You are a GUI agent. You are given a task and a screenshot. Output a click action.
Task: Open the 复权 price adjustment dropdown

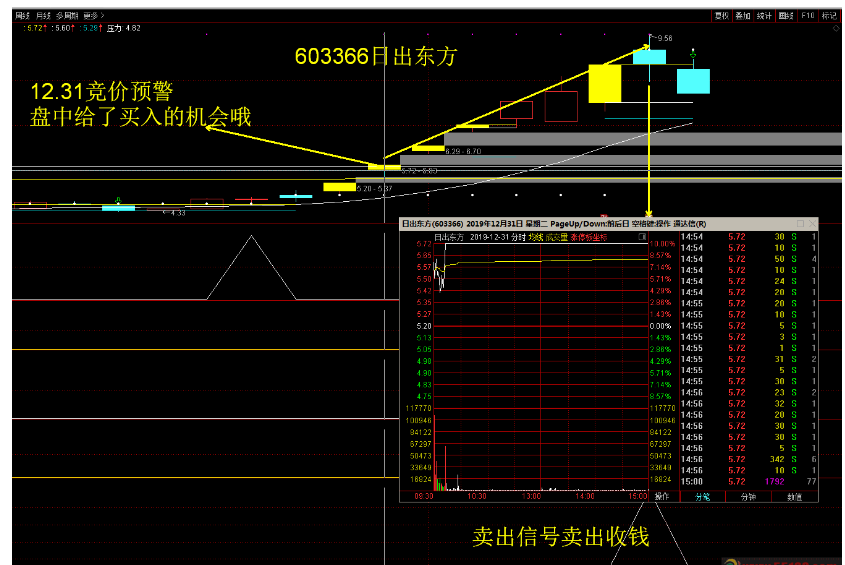(x=721, y=16)
